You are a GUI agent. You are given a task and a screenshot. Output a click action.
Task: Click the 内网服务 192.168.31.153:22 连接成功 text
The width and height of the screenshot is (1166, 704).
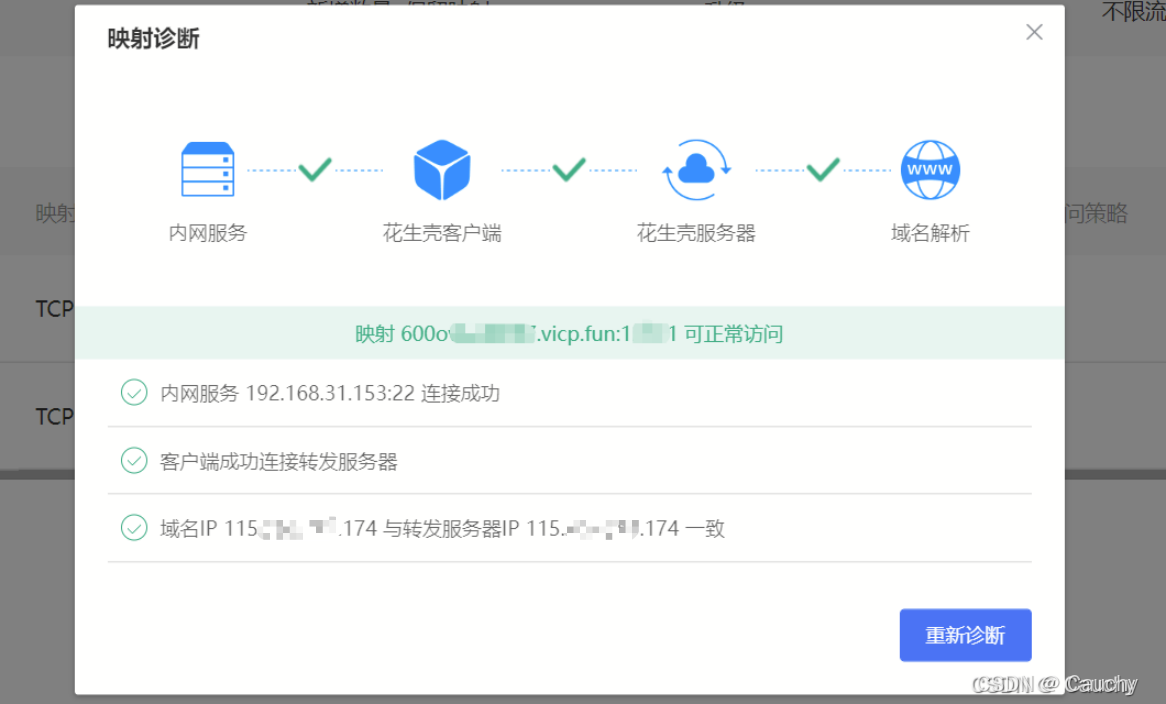pyautogui.click(x=330, y=393)
